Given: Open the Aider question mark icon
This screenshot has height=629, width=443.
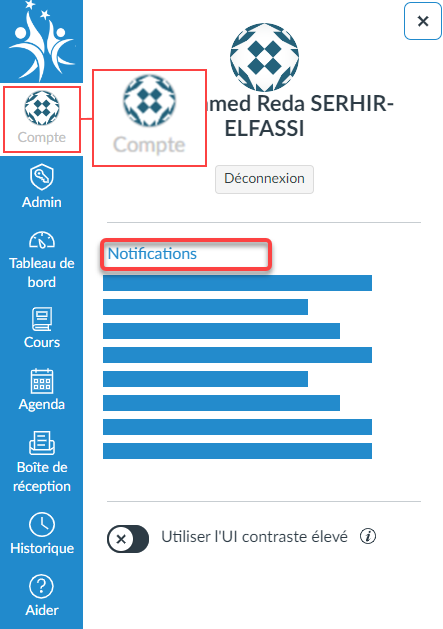Looking at the screenshot, I should (x=42, y=586).
